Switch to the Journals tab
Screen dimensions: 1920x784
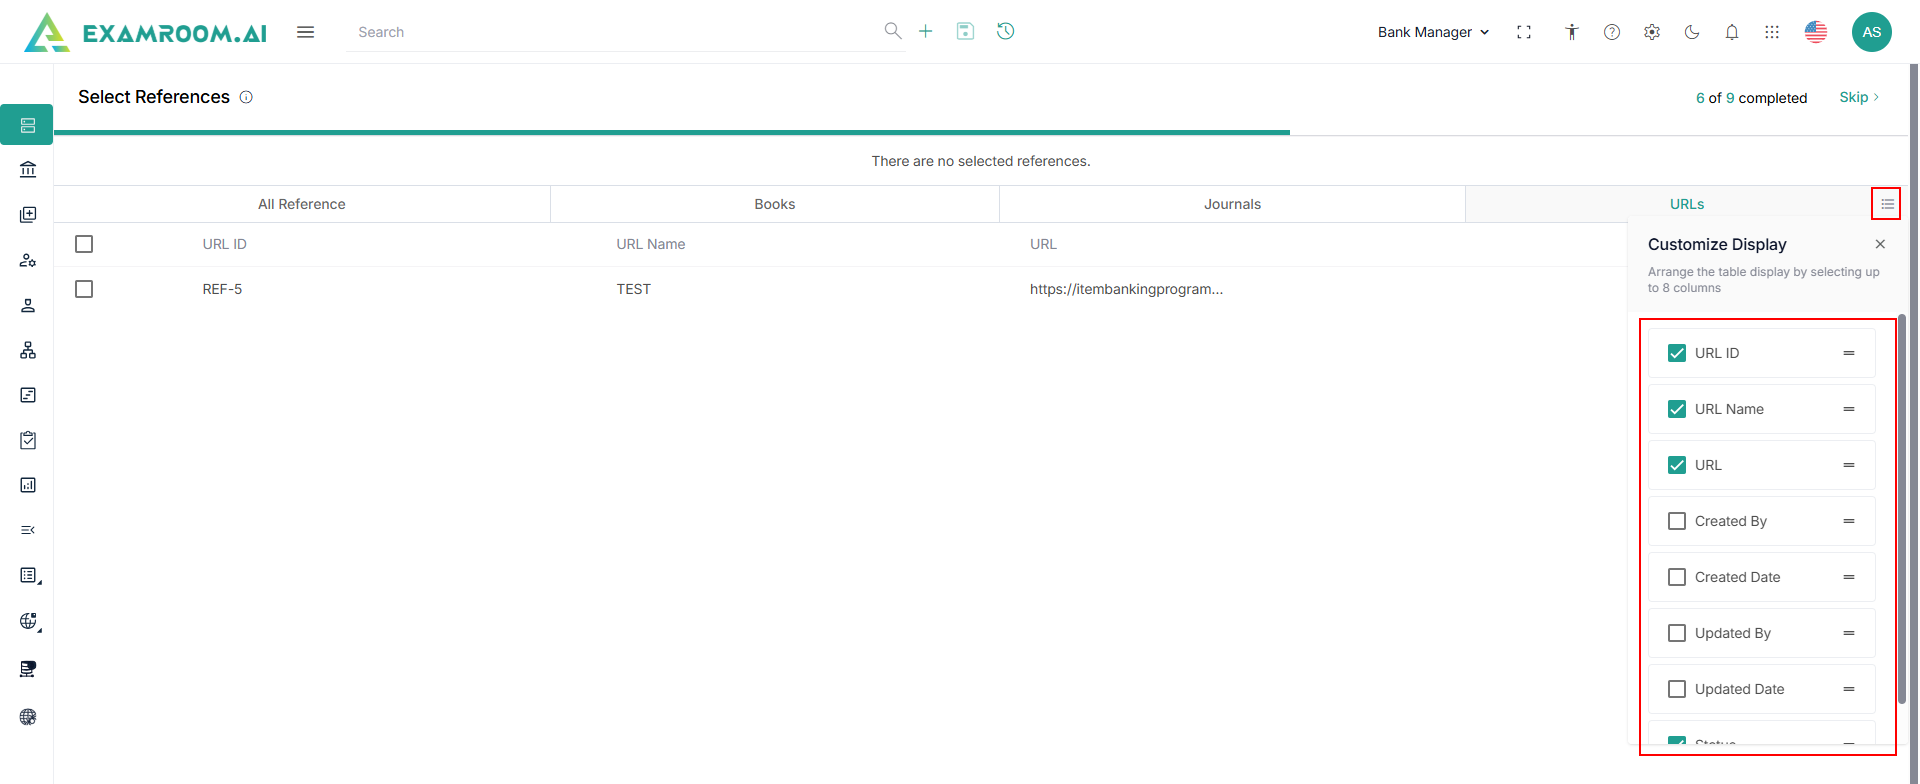pos(1232,204)
